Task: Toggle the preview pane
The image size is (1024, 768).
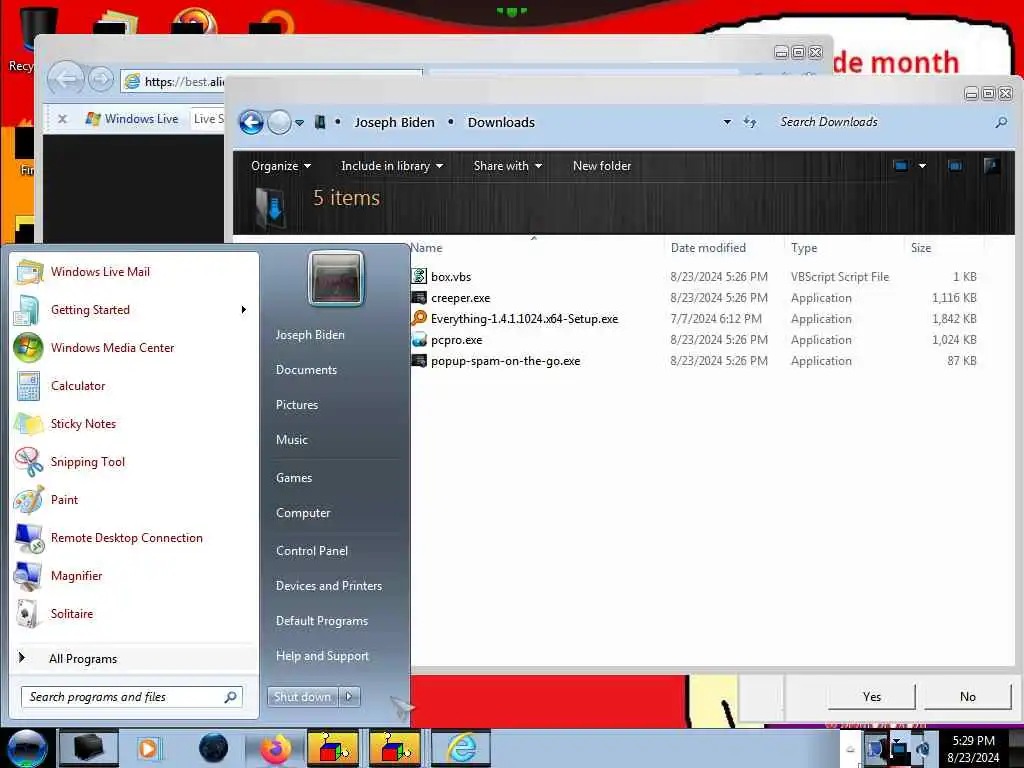Action: [x=955, y=166]
